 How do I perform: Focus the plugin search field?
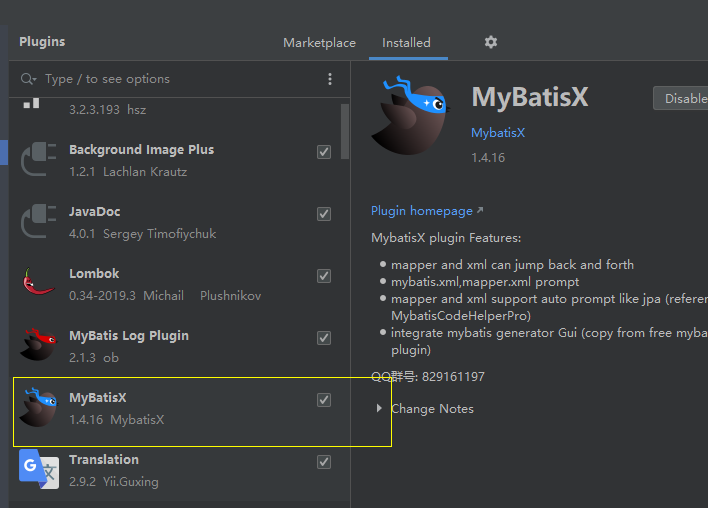click(181, 79)
